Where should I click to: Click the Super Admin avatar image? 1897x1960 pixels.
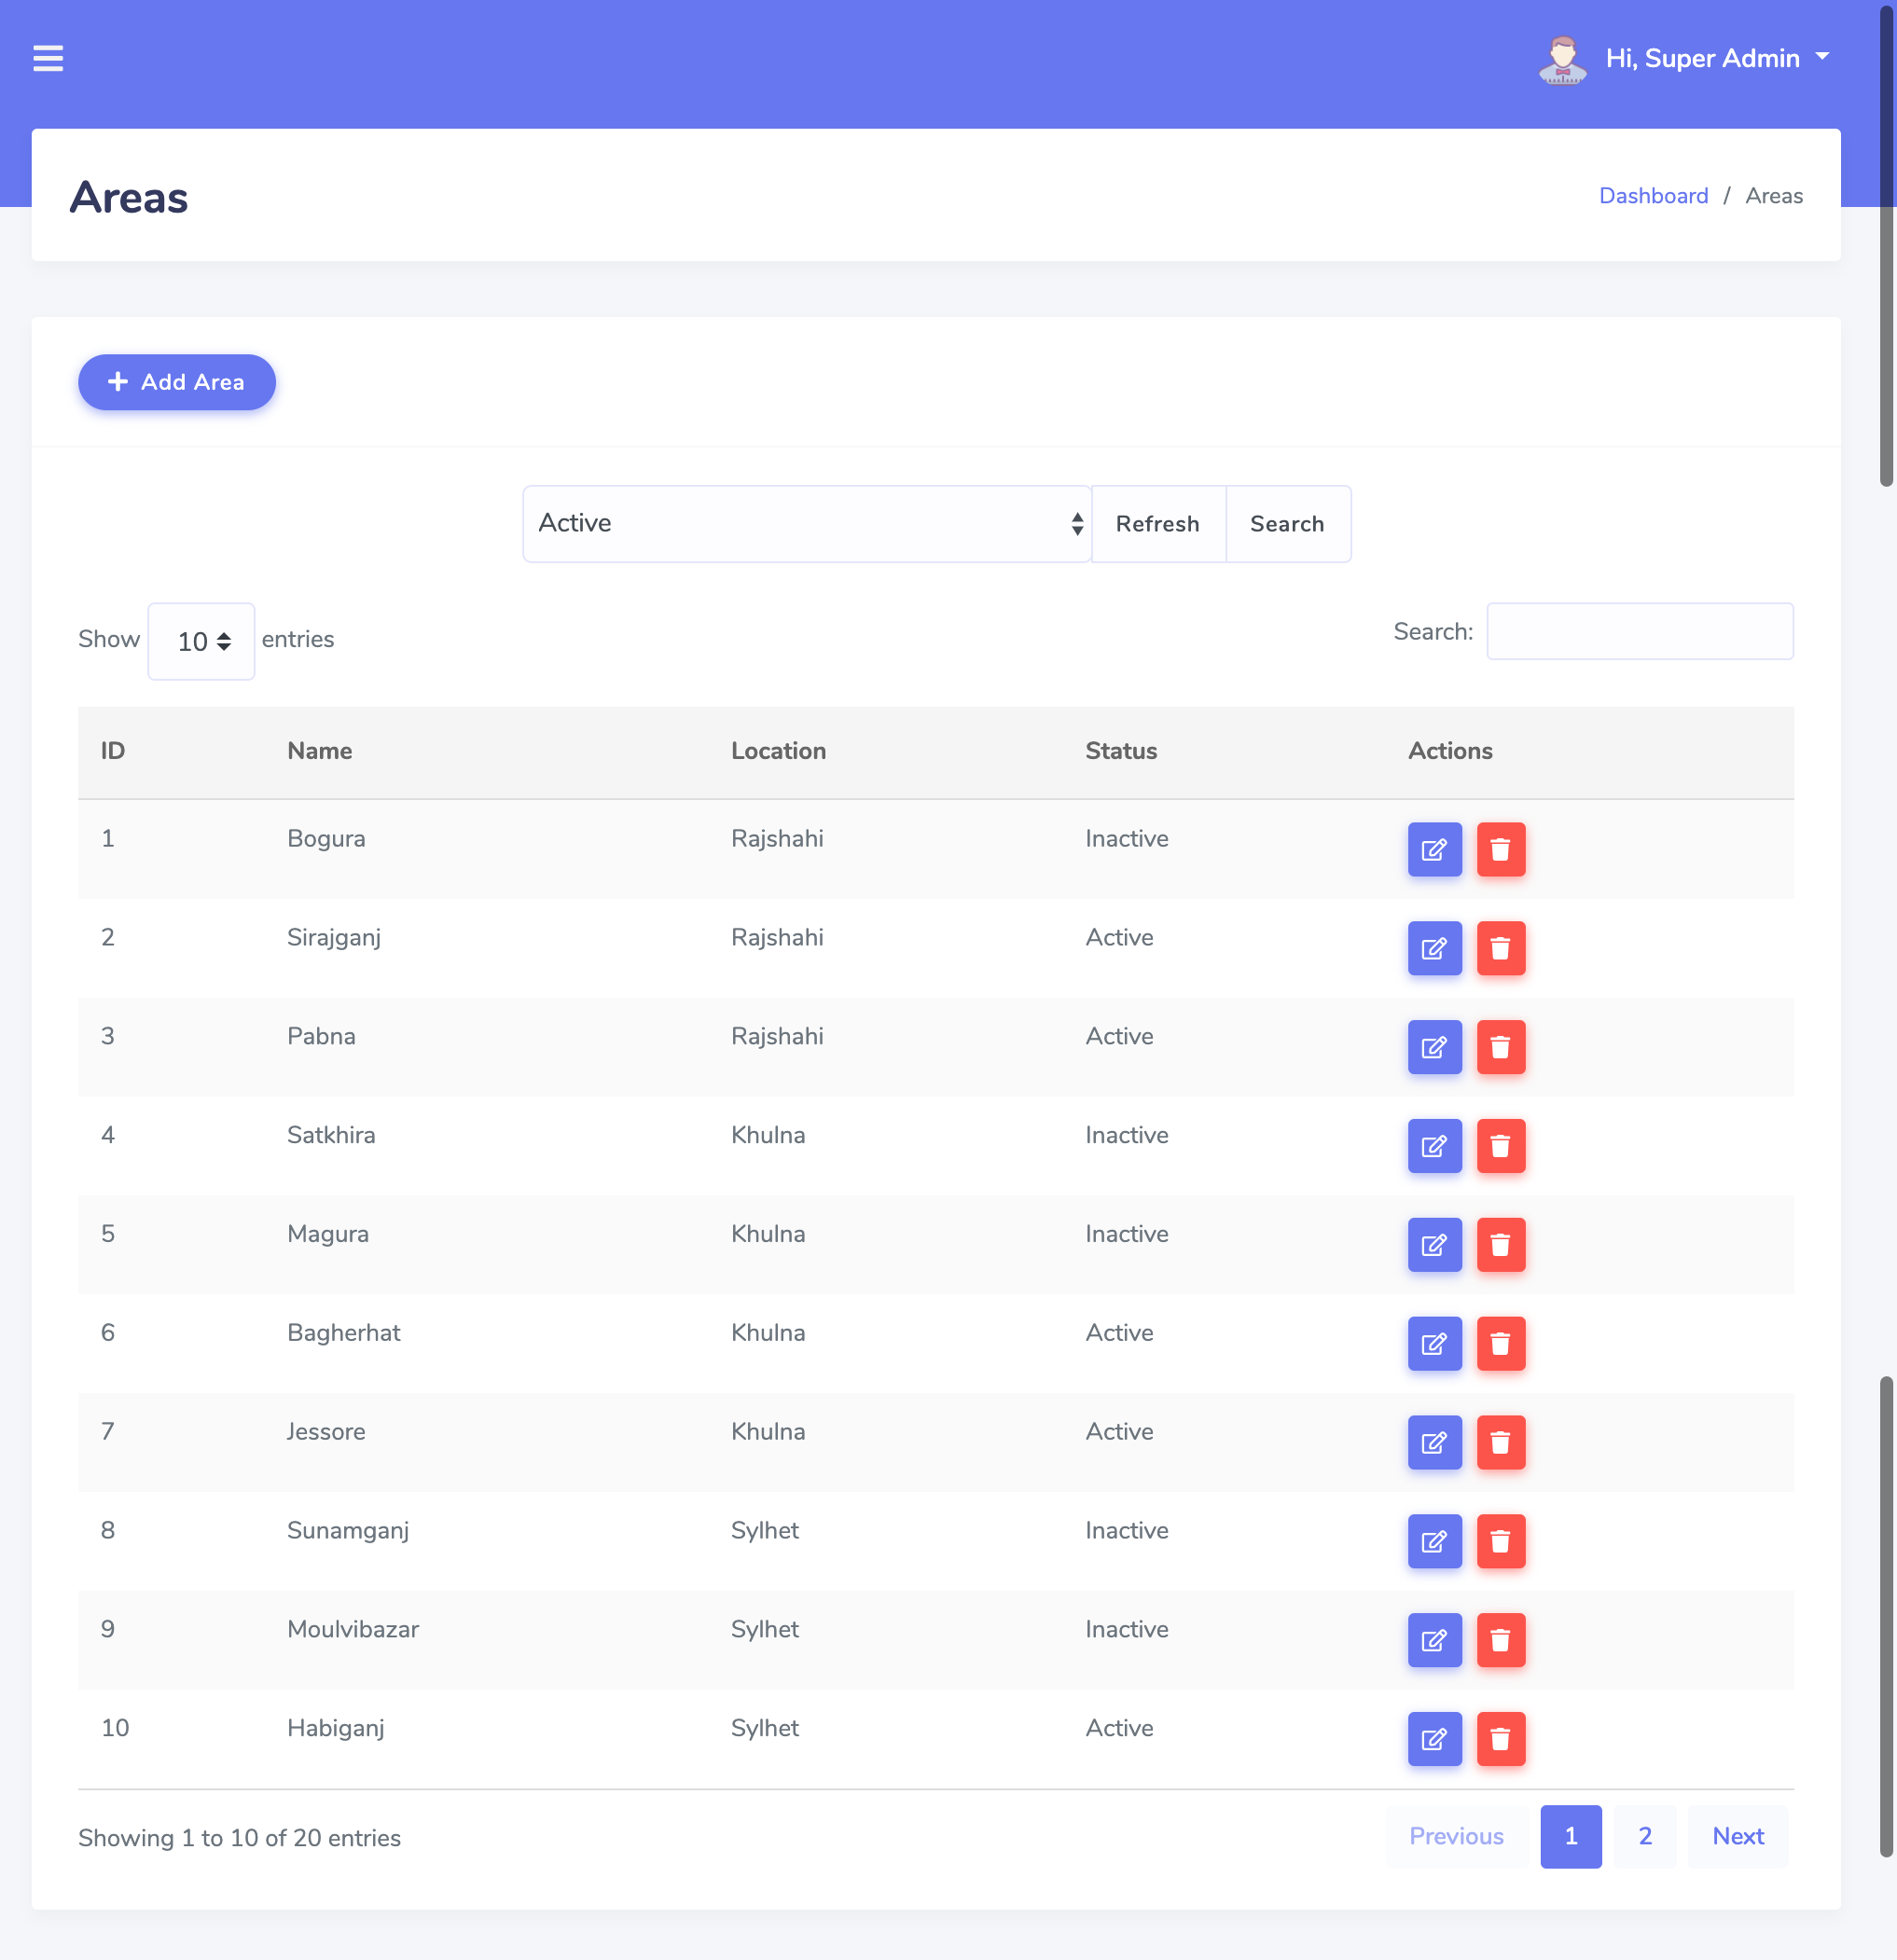1562,59
